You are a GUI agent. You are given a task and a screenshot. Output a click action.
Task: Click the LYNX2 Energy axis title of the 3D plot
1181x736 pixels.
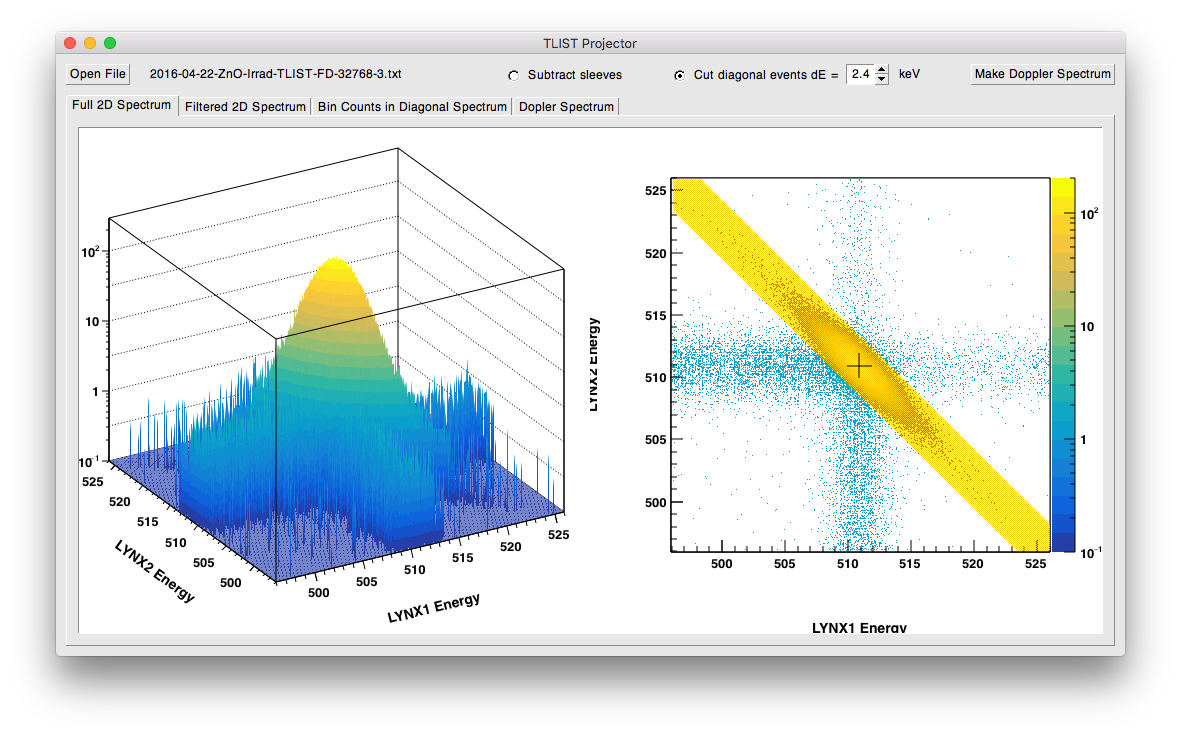(155, 571)
